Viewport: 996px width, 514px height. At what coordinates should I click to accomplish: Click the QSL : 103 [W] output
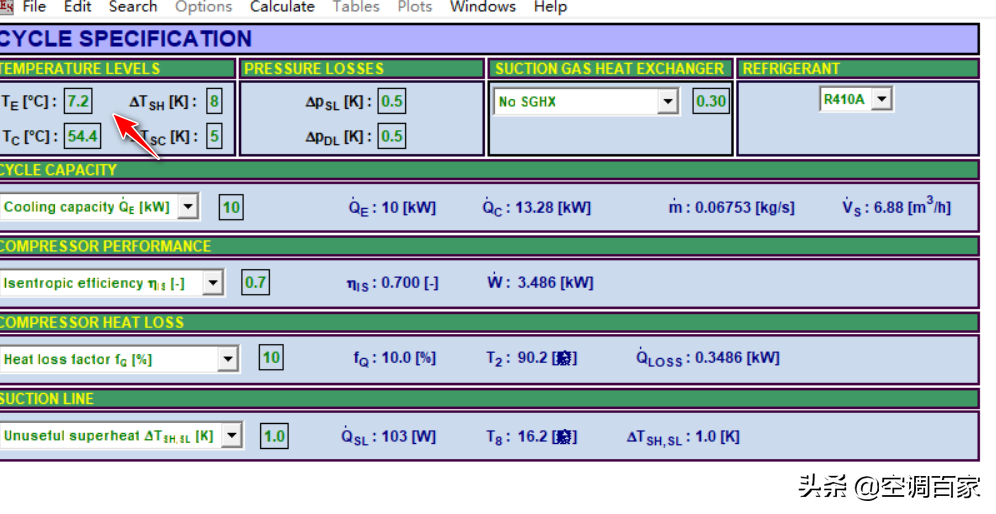pyautogui.click(x=387, y=436)
